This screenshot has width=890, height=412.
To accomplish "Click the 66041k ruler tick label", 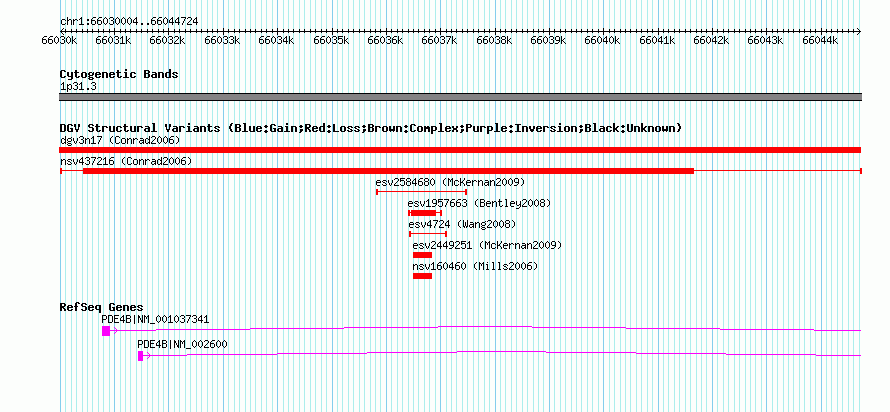I will [x=658, y=40].
